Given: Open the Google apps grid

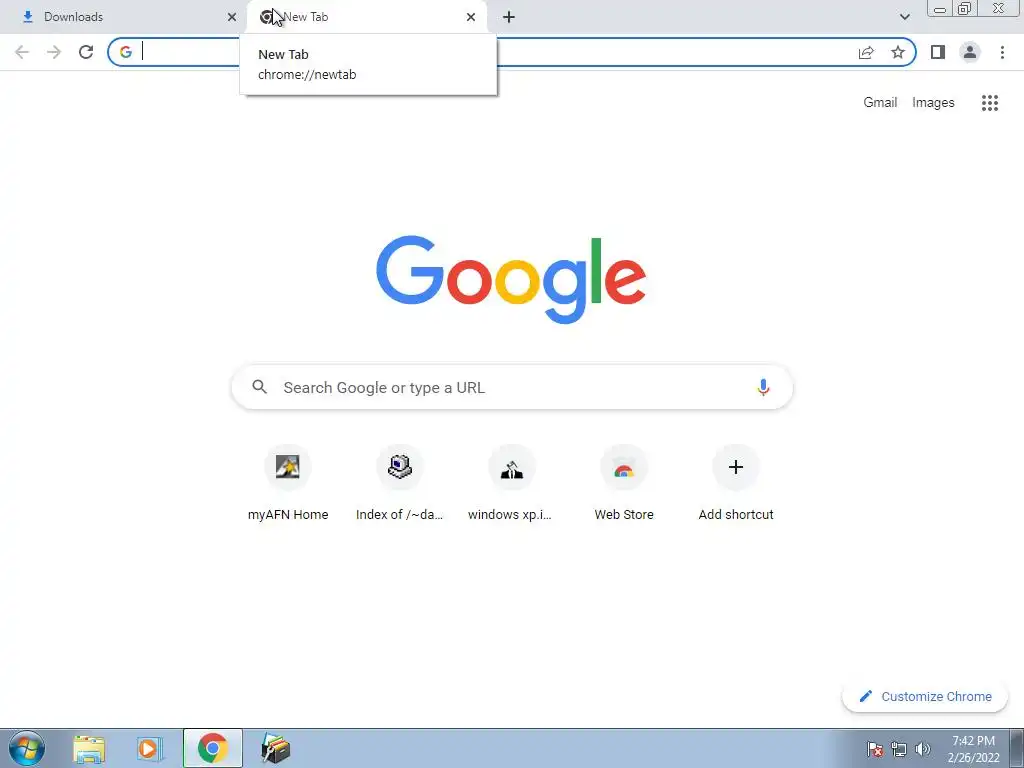Looking at the screenshot, I should pos(989,103).
